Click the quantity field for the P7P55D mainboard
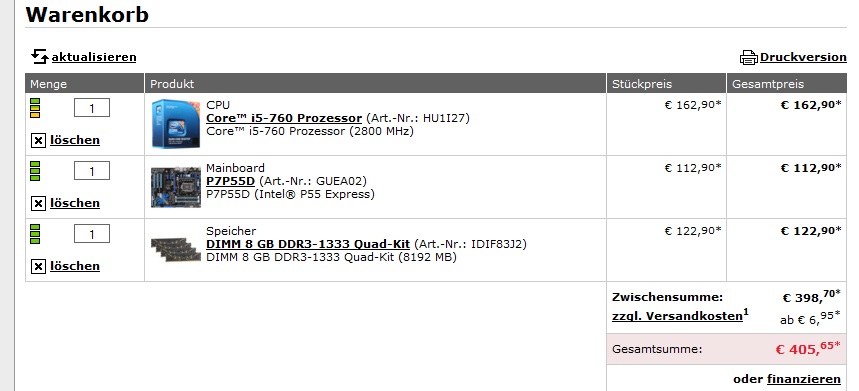This screenshot has width=859, height=391. [92, 171]
